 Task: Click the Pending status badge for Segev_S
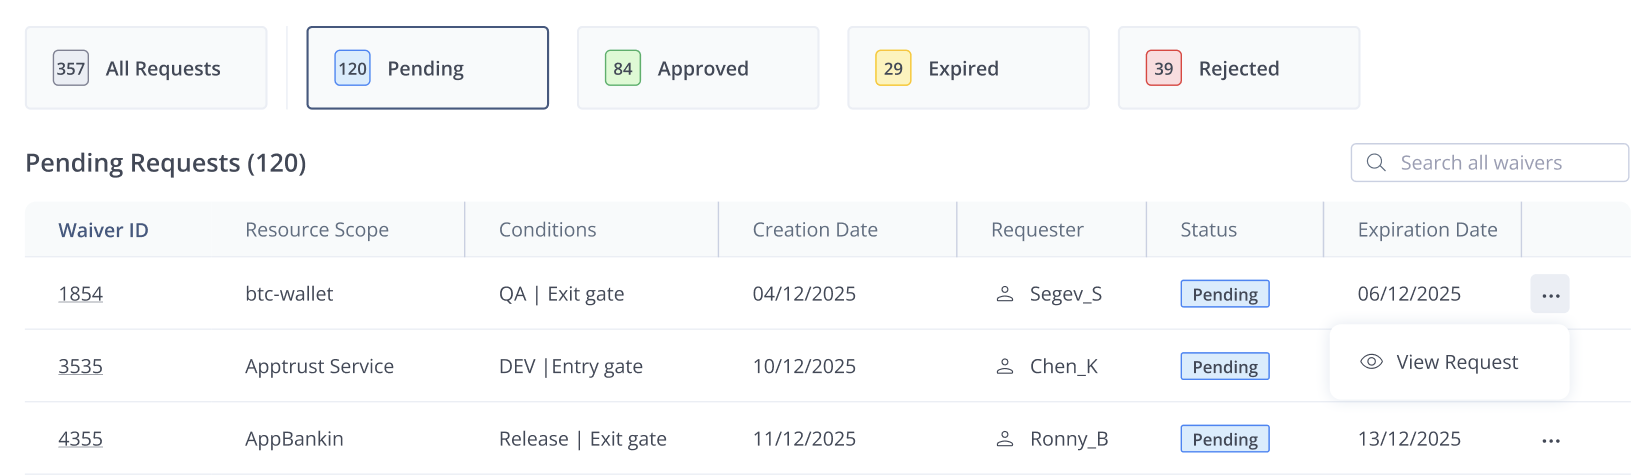1225,294
